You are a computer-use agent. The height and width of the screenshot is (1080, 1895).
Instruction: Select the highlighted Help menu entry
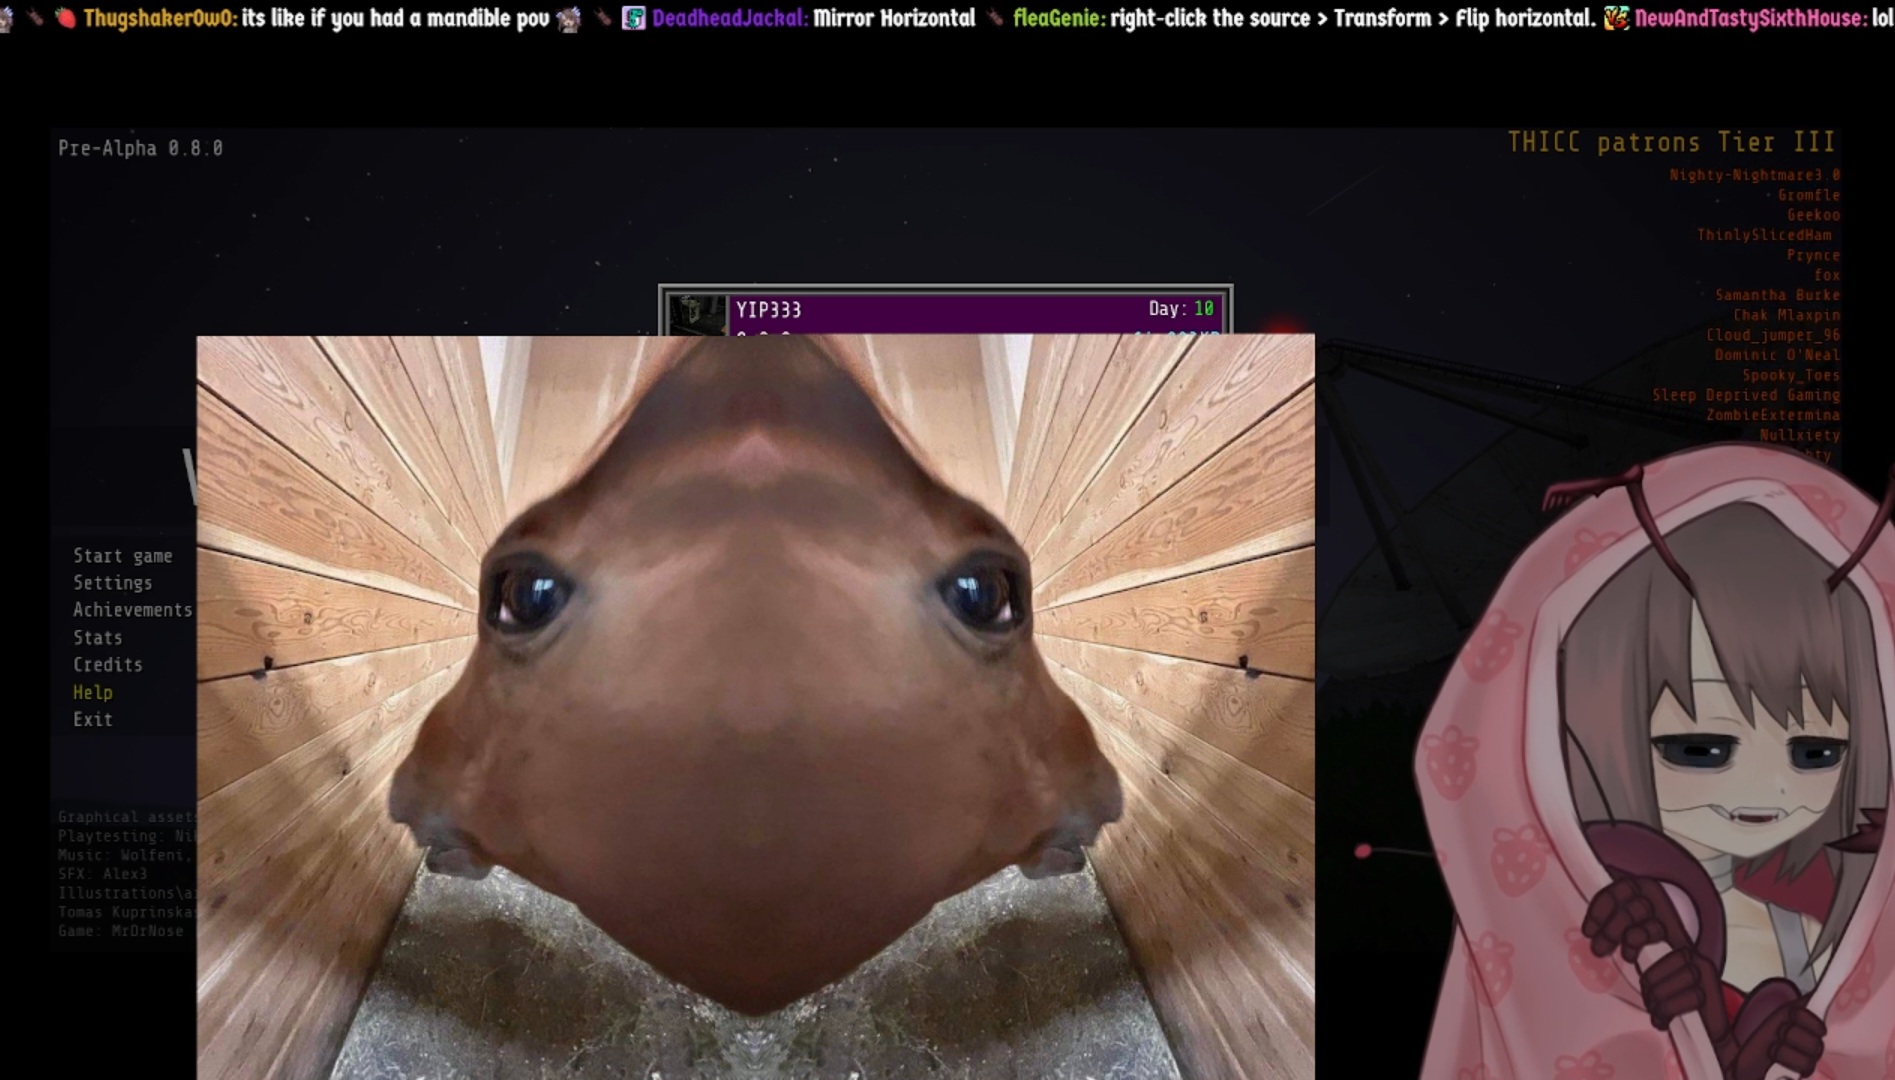coord(92,692)
